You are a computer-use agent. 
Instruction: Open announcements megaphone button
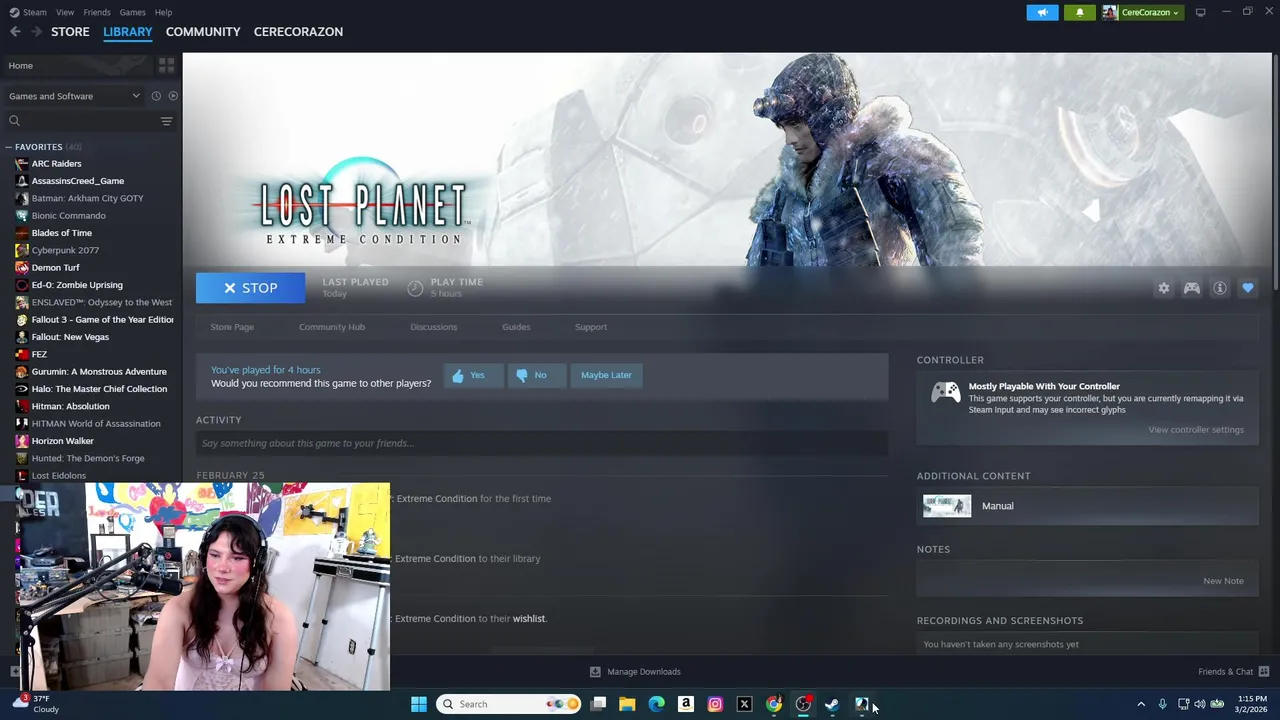pos(1042,12)
